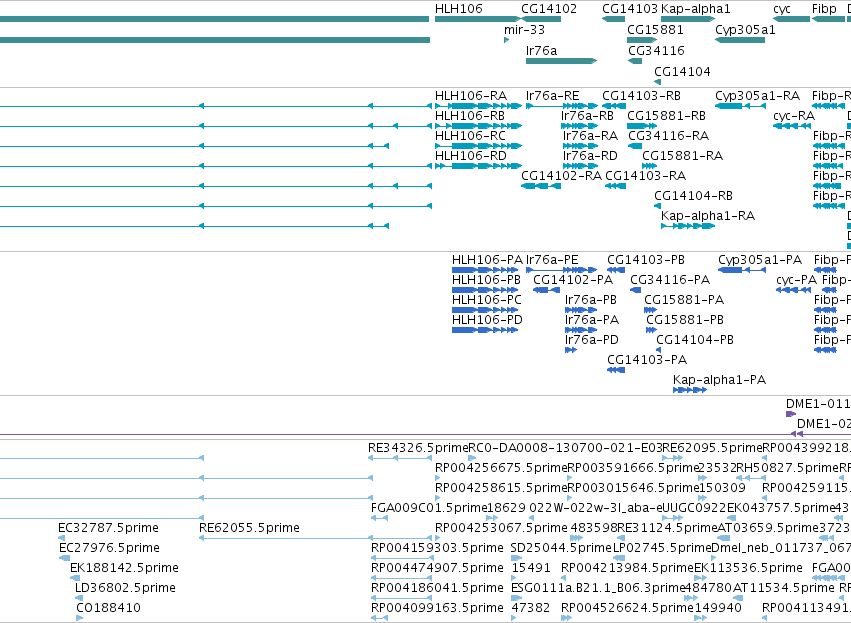Select transcript label Cyp305a1-RA
851x623 pixels.
[758, 96]
